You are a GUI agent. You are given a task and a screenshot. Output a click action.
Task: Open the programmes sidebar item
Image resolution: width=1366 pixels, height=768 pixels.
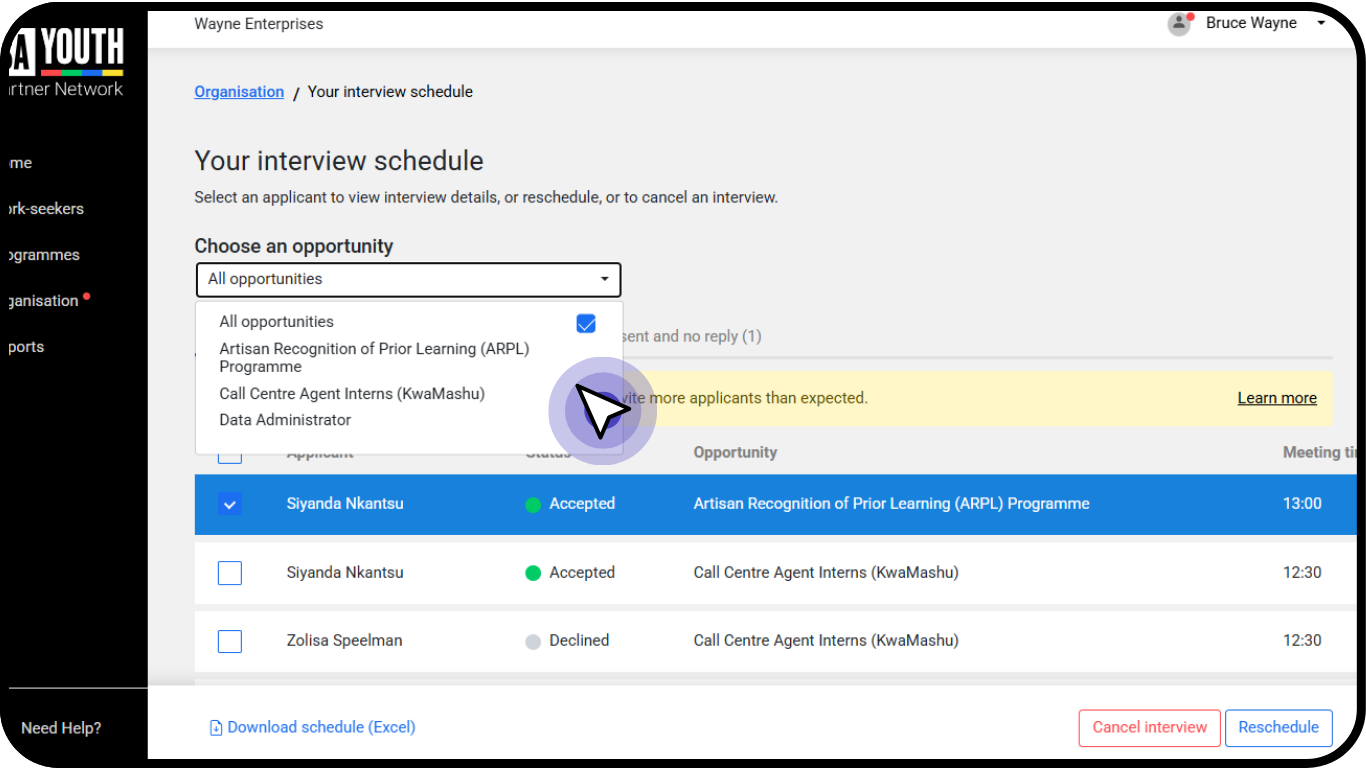coord(42,255)
